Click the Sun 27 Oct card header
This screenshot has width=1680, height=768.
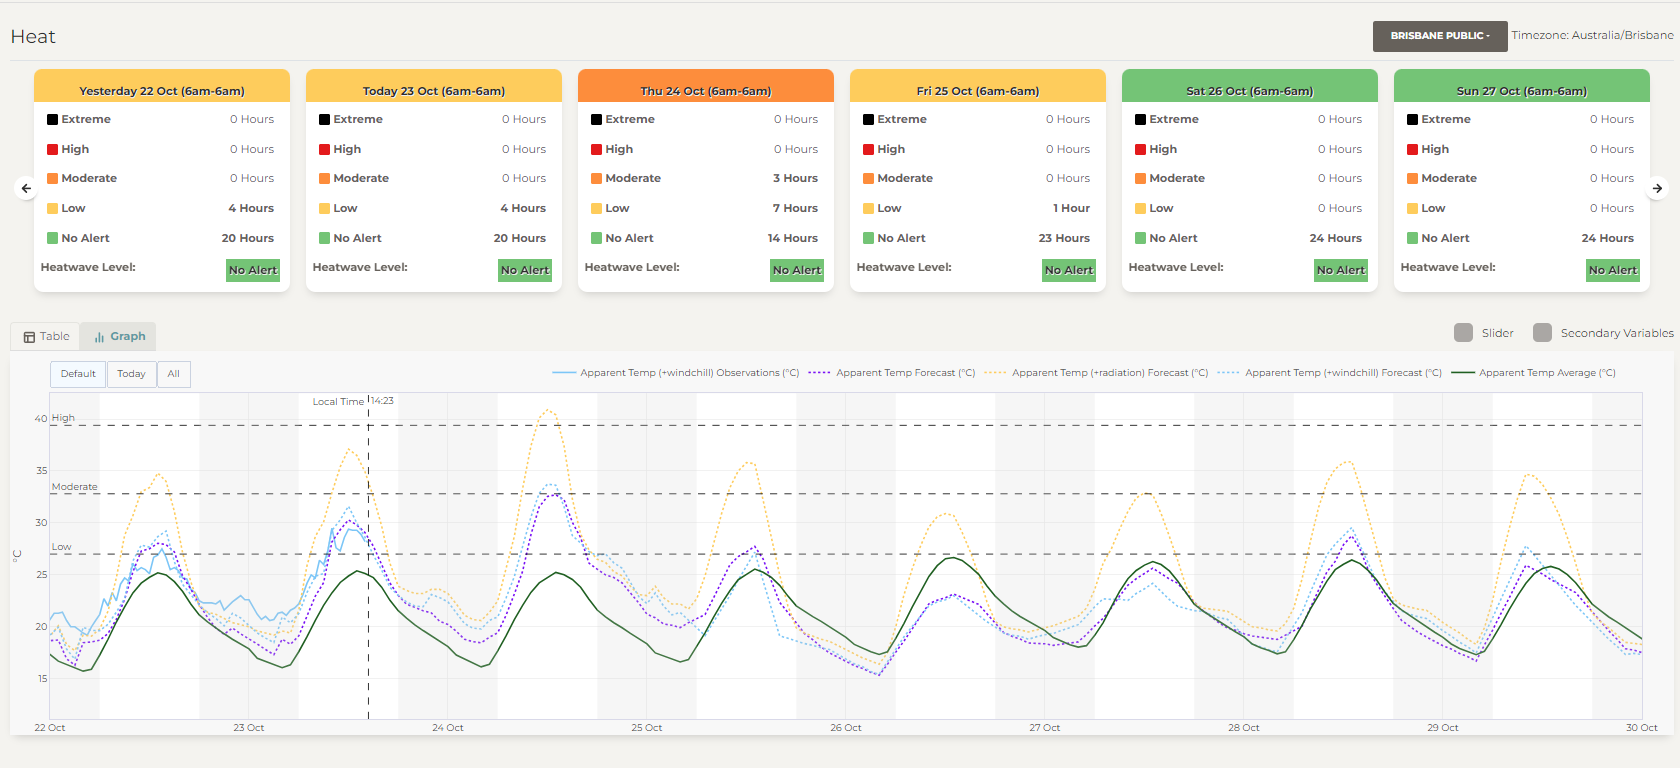1521,90
